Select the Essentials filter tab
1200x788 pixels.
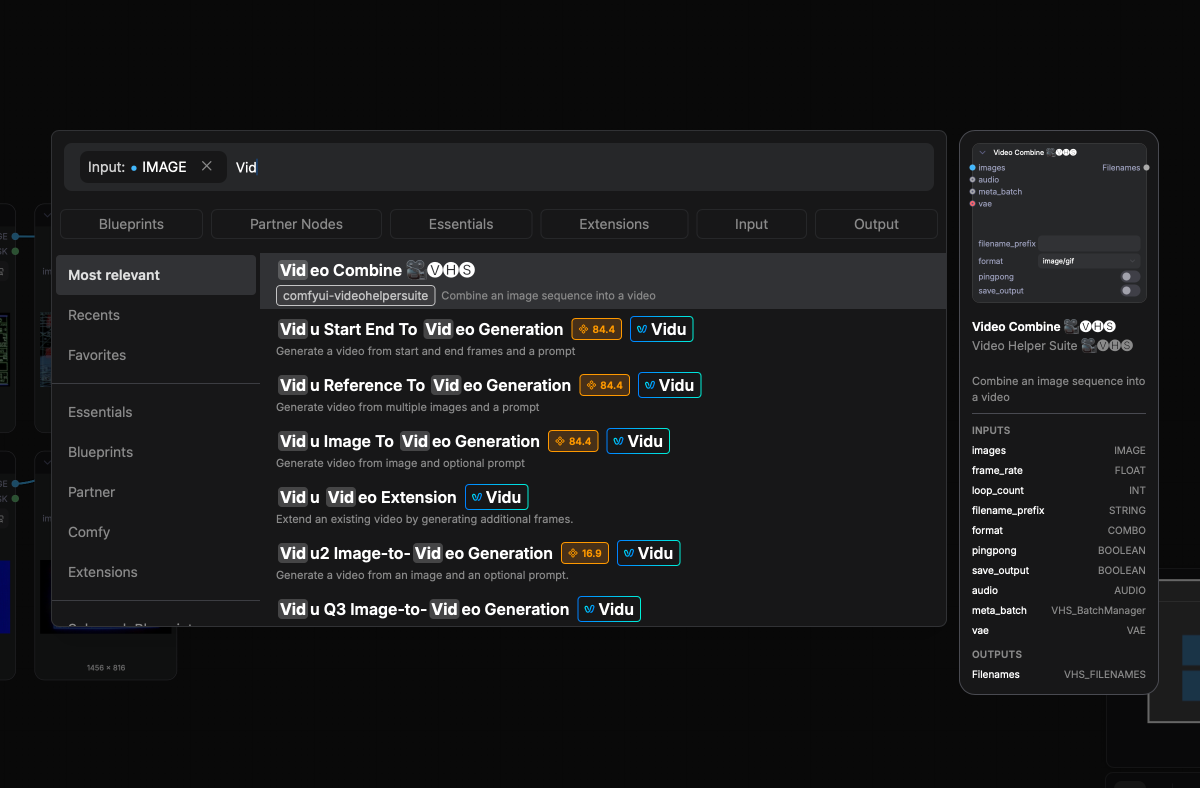[461, 223]
